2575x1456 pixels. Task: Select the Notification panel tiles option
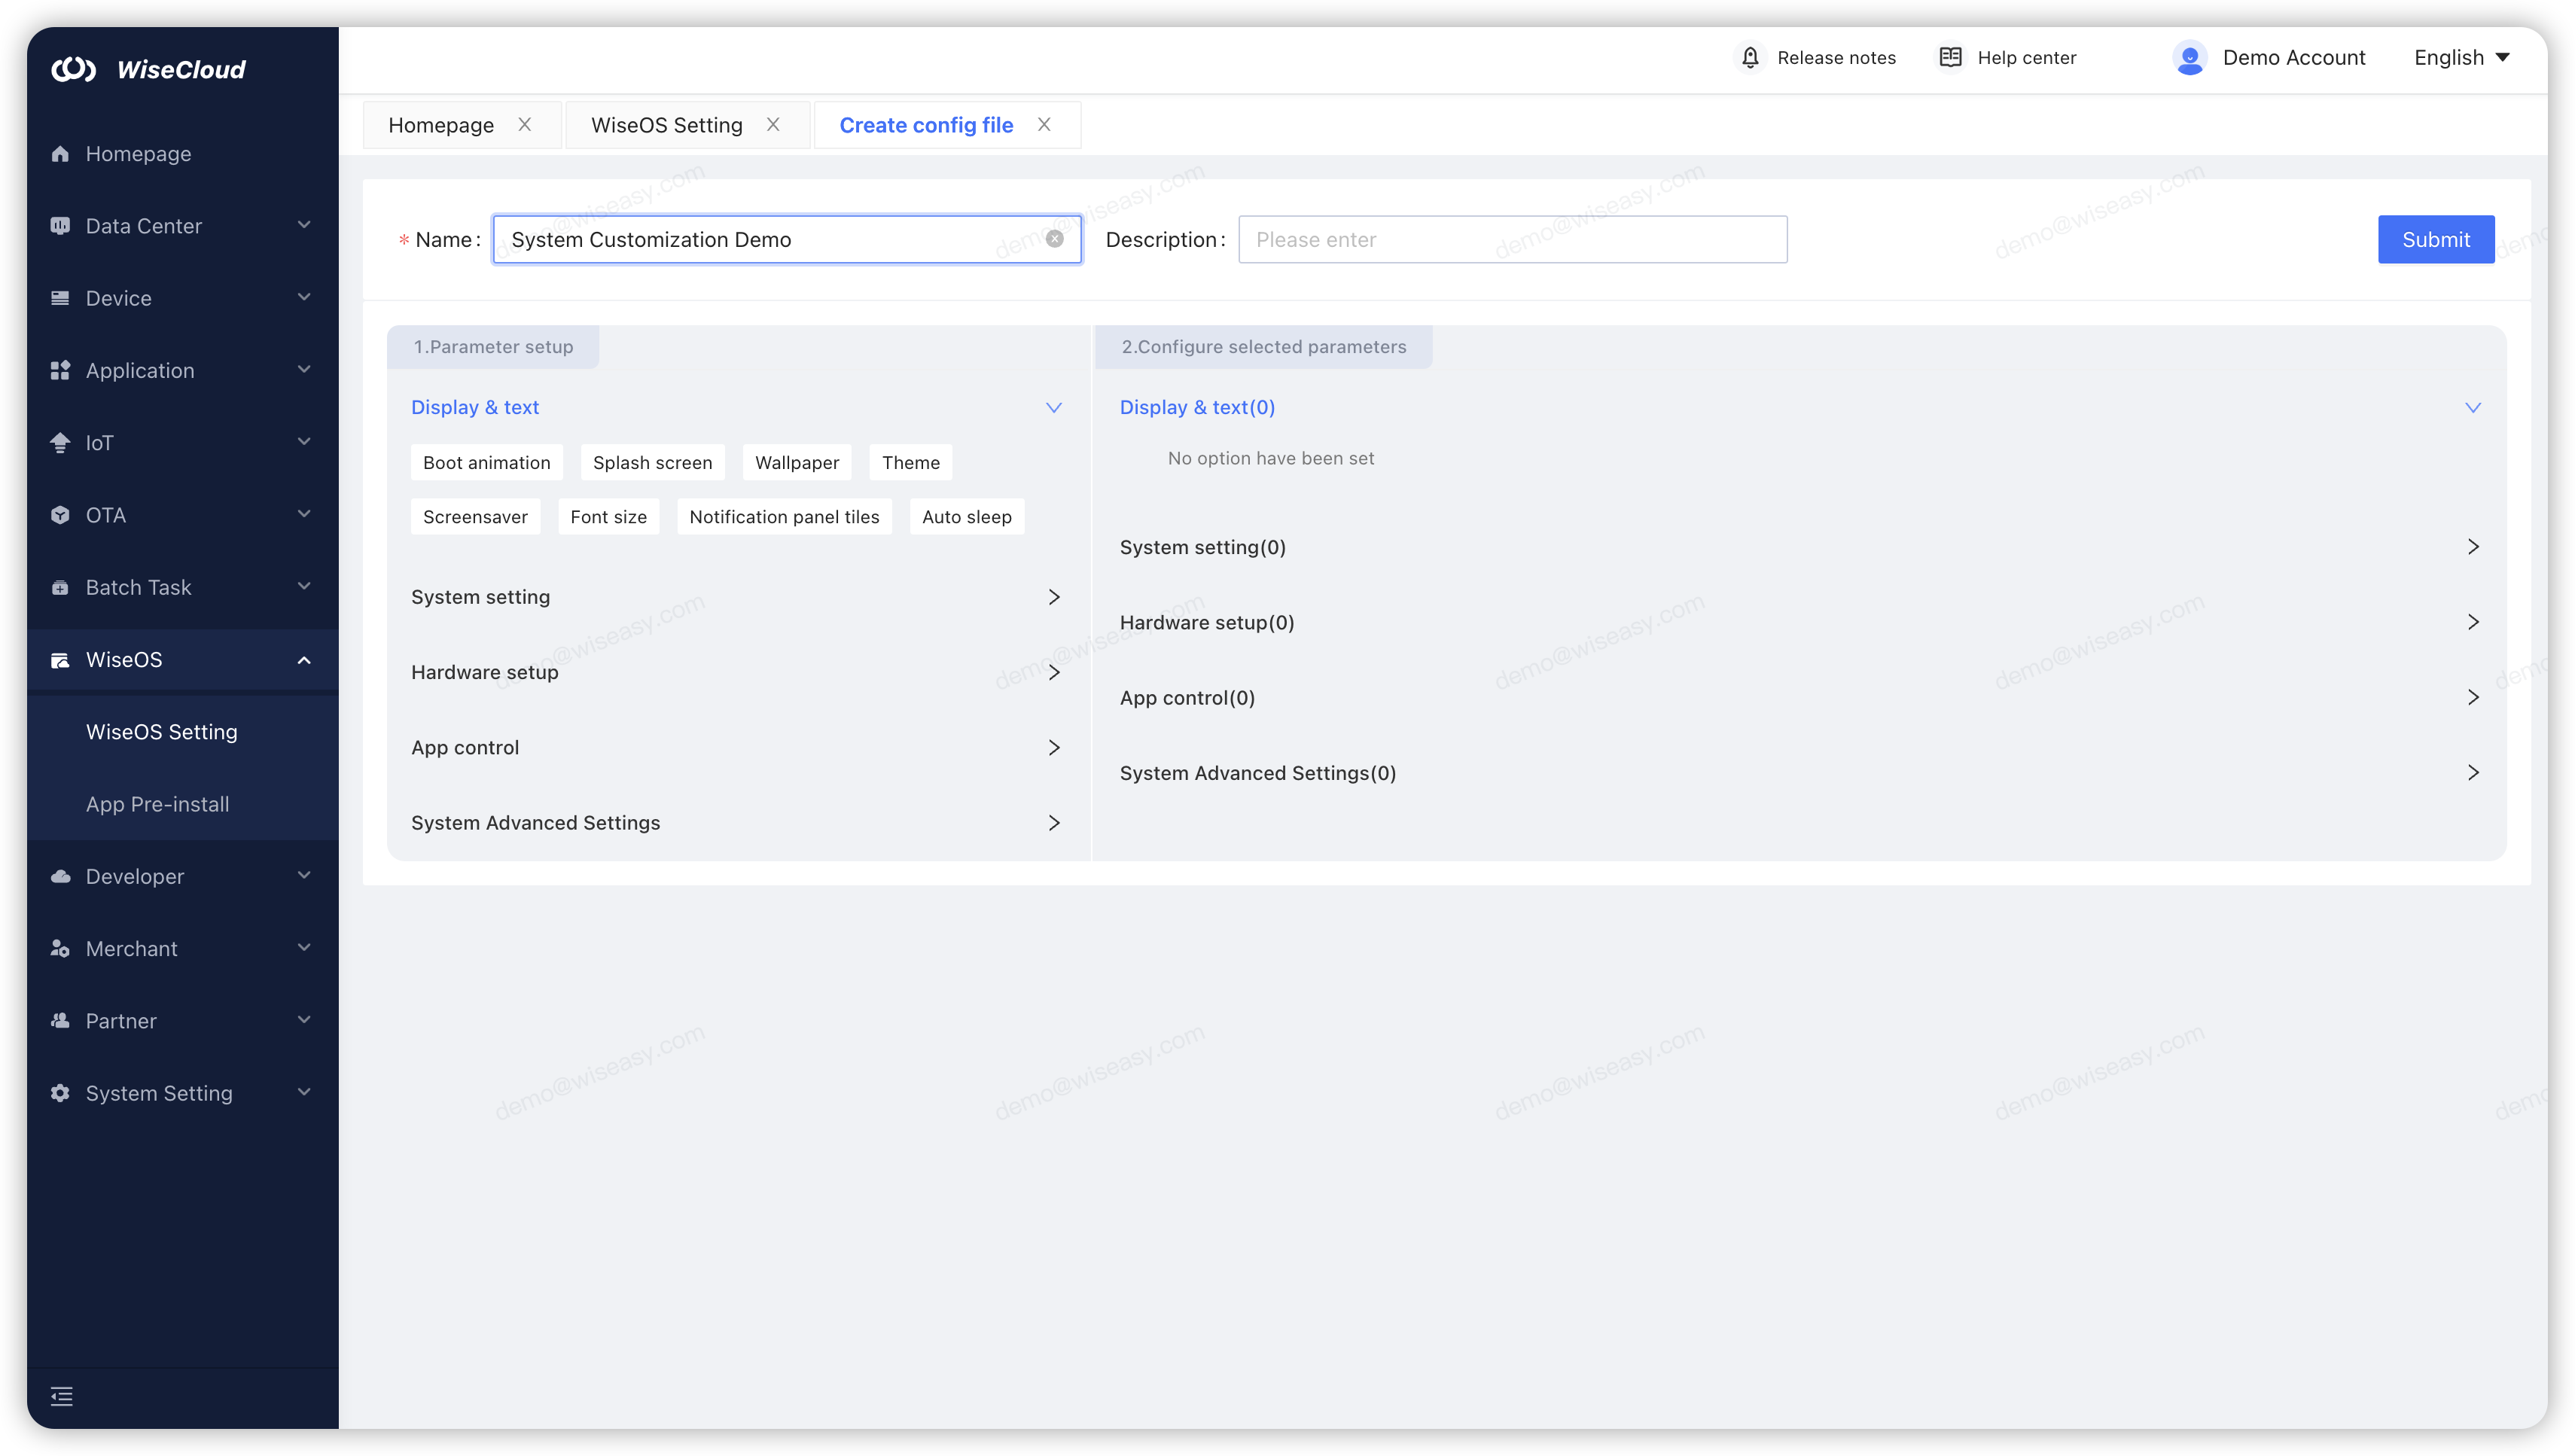784,517
